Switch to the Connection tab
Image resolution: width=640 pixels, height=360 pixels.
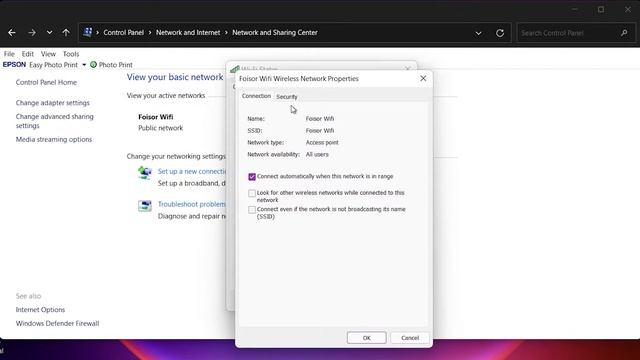click(x=256, y=96)
